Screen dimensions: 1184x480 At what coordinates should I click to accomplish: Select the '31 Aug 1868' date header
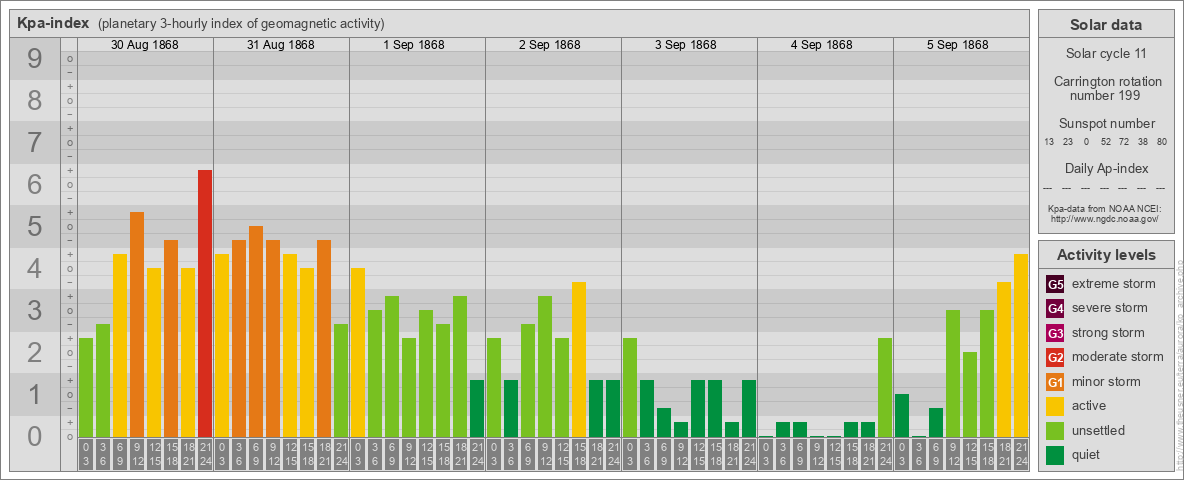click(281, 45)
